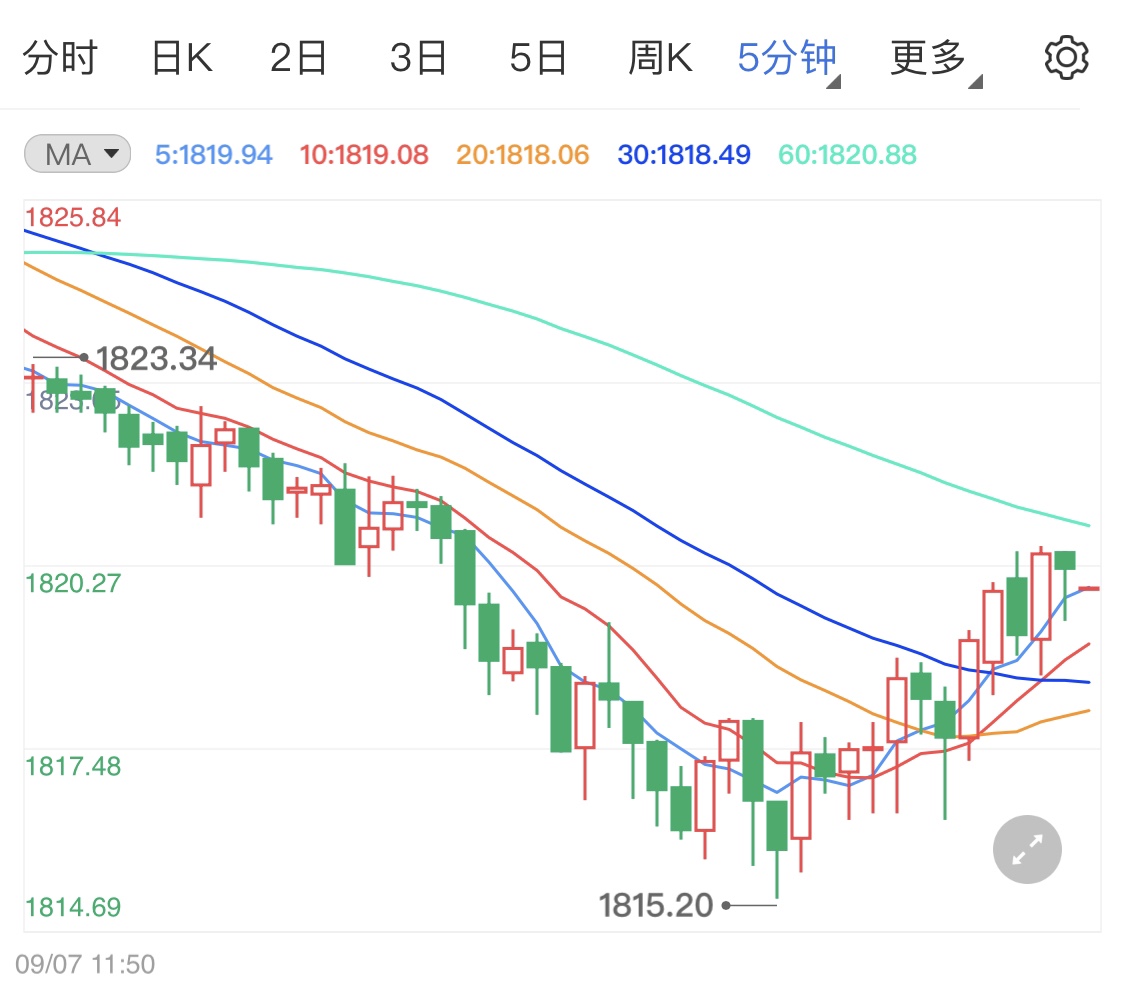Click MA30 value 30:1818.49
The width and height of the screenshot is (1125, 990).
pyautogui.click(x=684, y=154)
